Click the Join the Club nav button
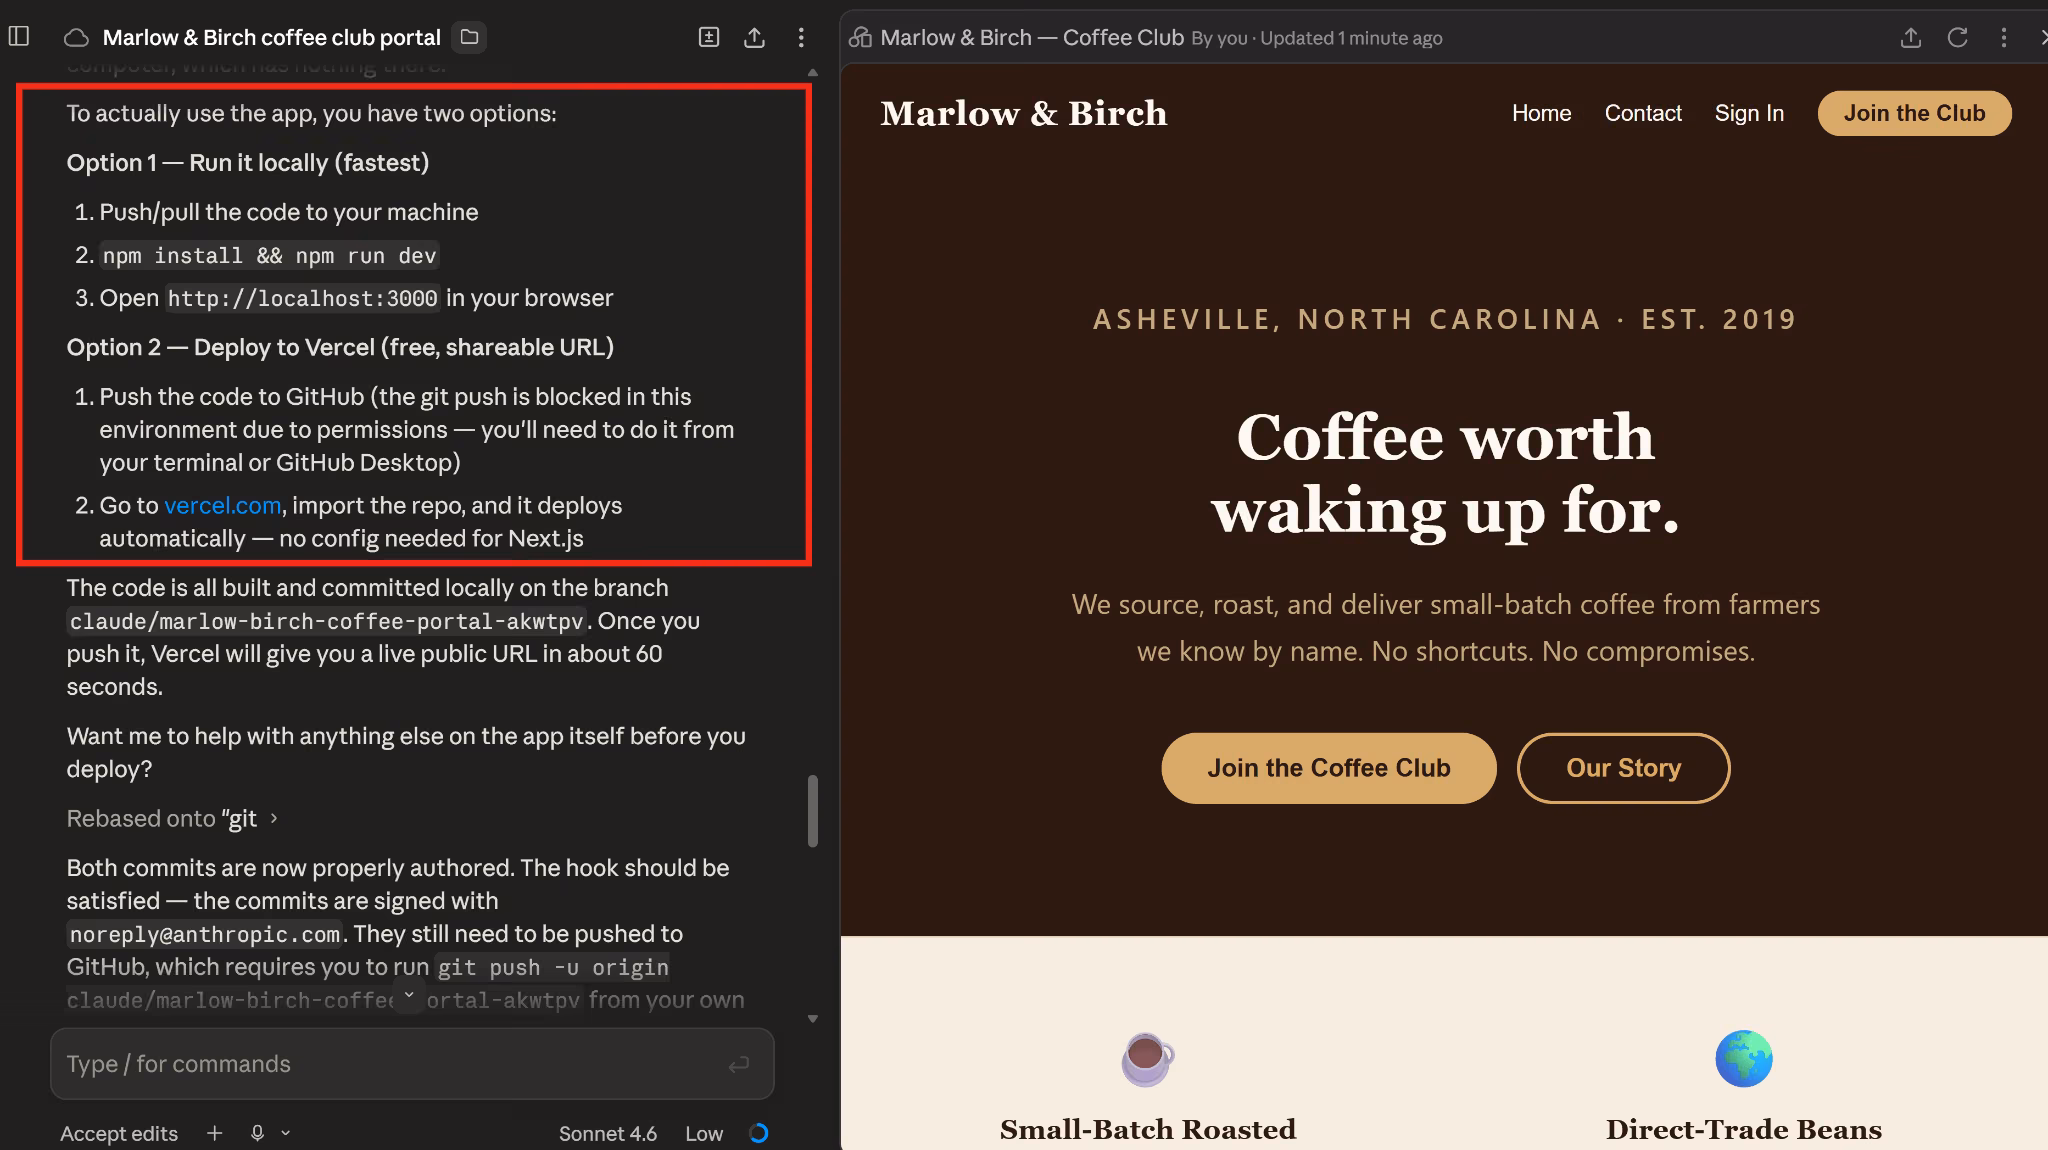 1914,113
